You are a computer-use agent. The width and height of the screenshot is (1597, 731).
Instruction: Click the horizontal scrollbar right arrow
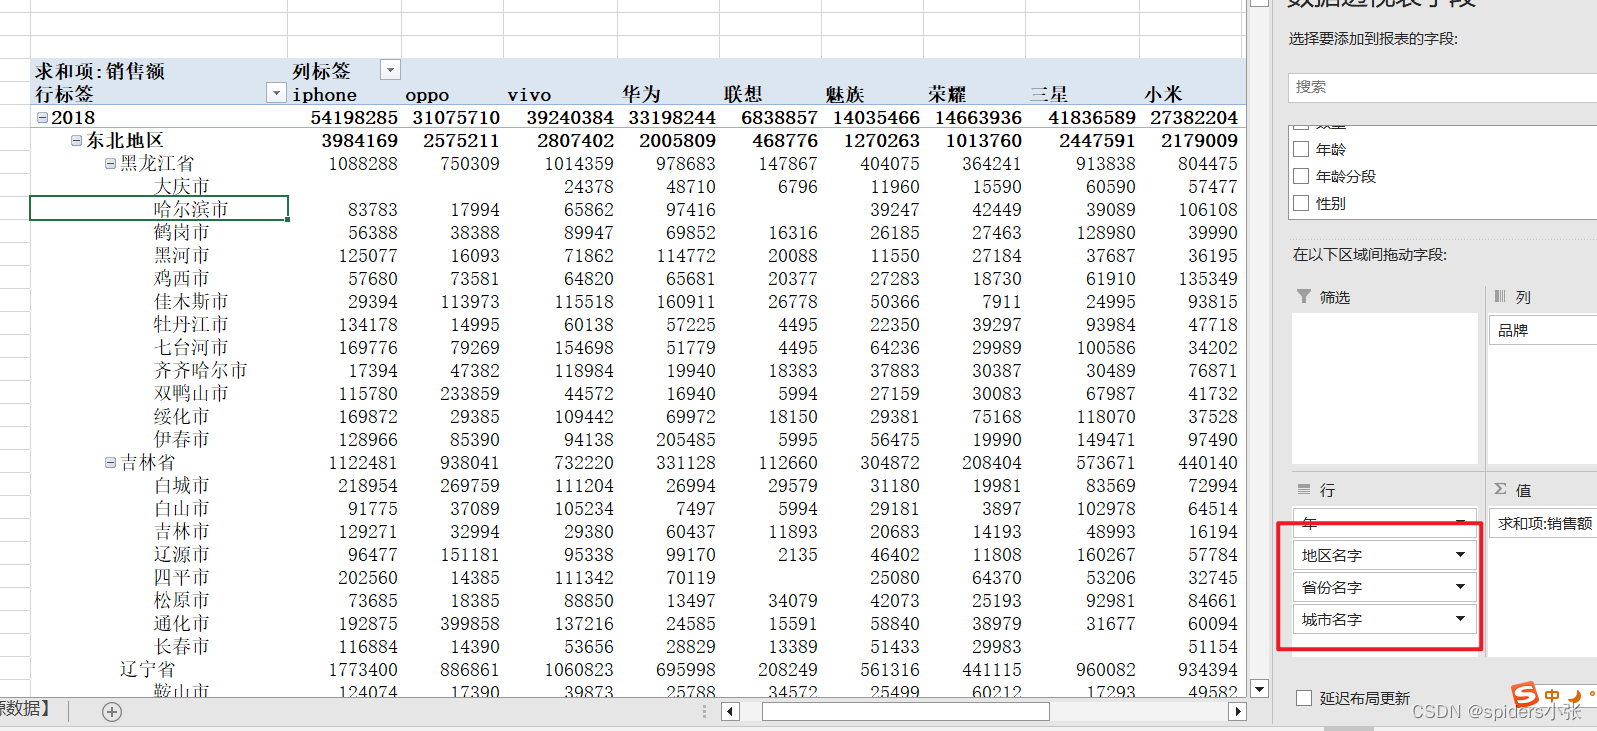(x=1238, y=712)
